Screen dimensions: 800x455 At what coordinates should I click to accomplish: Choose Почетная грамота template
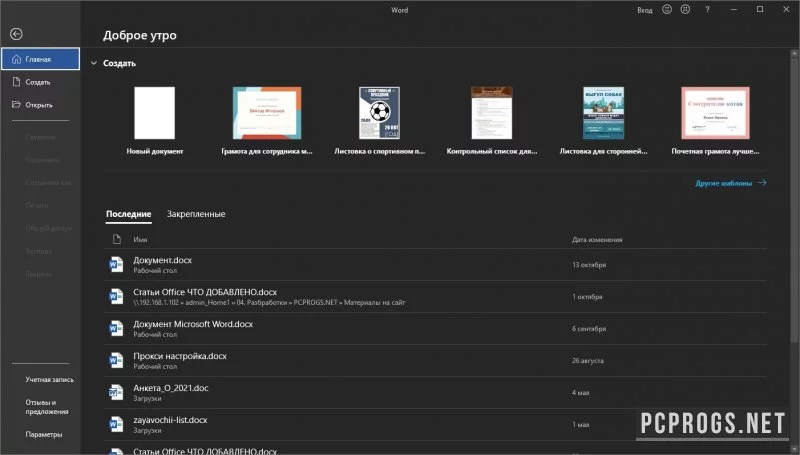(x=715, y=121)
